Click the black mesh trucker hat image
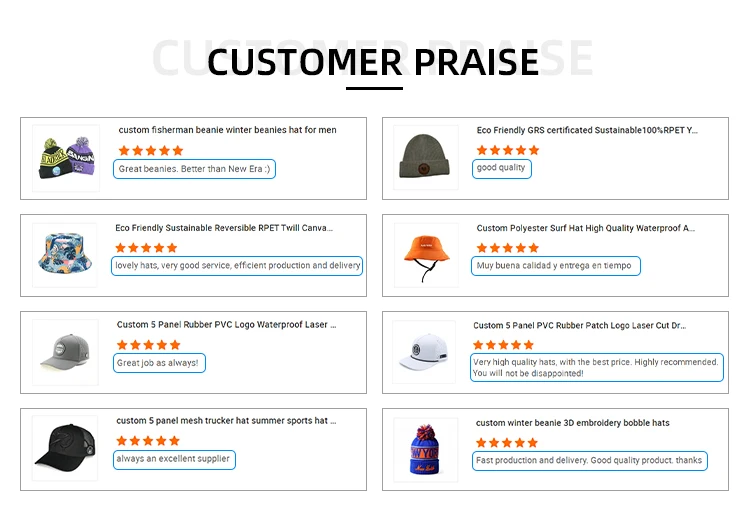This screenshot has height=510, width=750. point(65,449)
